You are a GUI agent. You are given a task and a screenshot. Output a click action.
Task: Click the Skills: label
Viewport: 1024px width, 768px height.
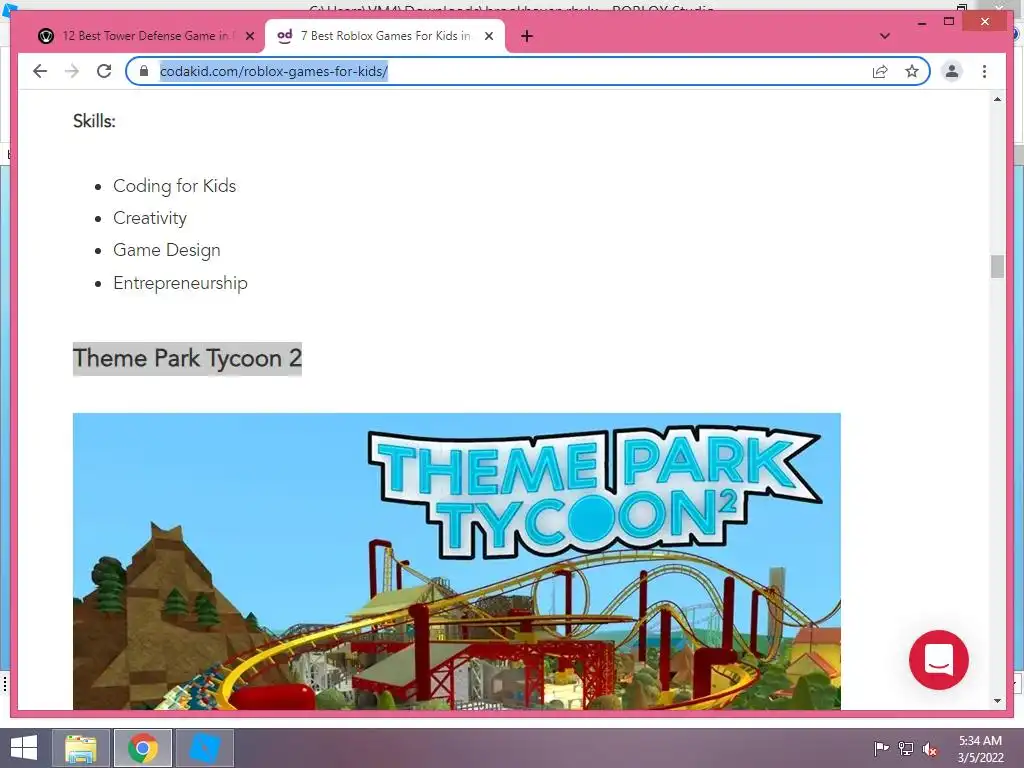coord(94,121)
